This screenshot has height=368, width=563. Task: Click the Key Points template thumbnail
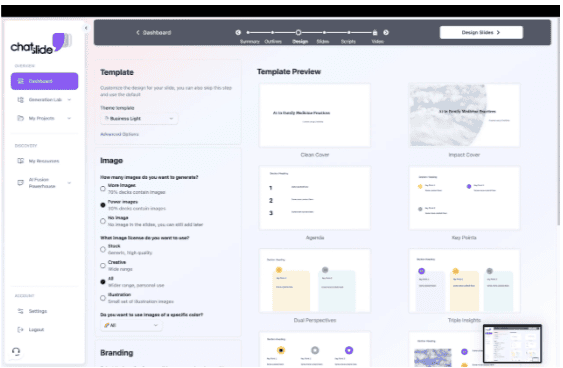coord(464,198)
